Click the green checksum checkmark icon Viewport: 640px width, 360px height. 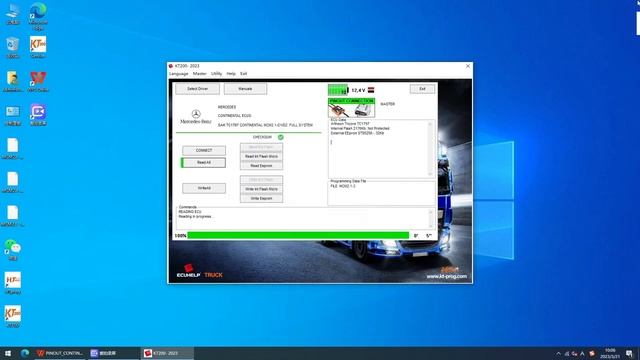(x=280, y=137)
